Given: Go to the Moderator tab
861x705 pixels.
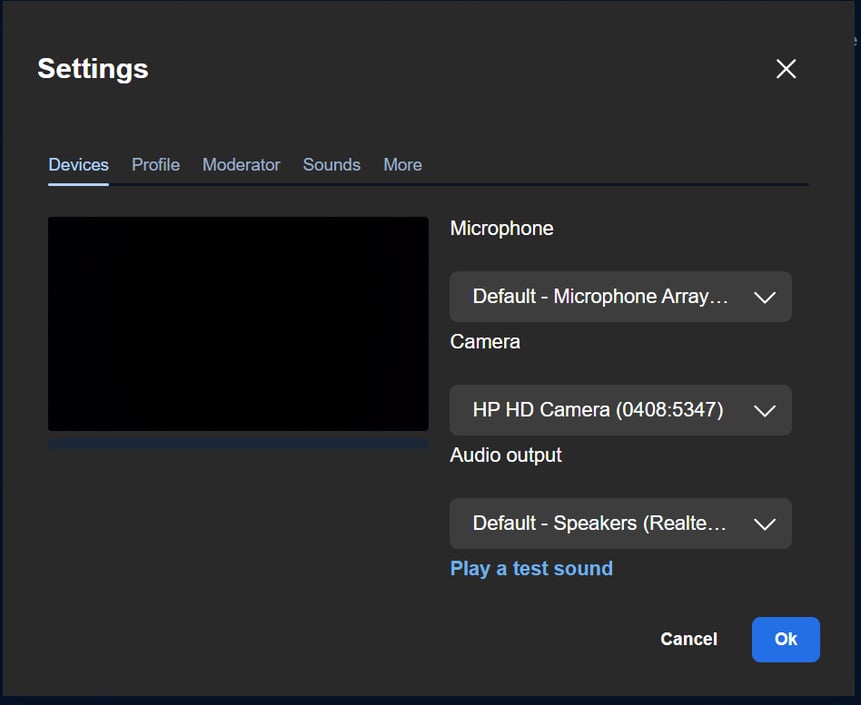Looking at the screenshot, I should [241, 165].
